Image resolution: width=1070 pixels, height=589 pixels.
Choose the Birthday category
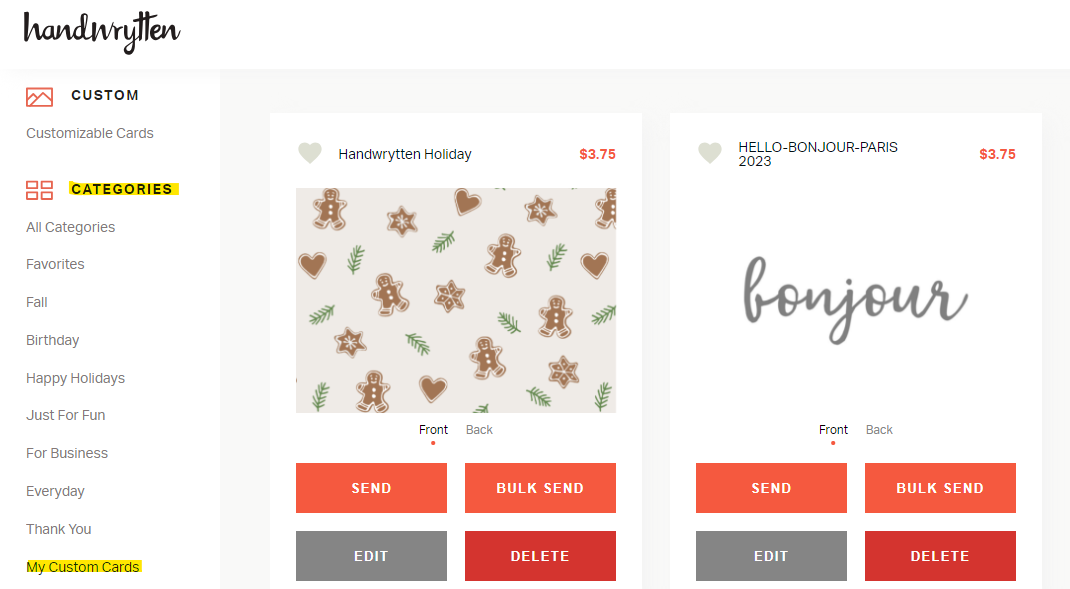[53, 340]
